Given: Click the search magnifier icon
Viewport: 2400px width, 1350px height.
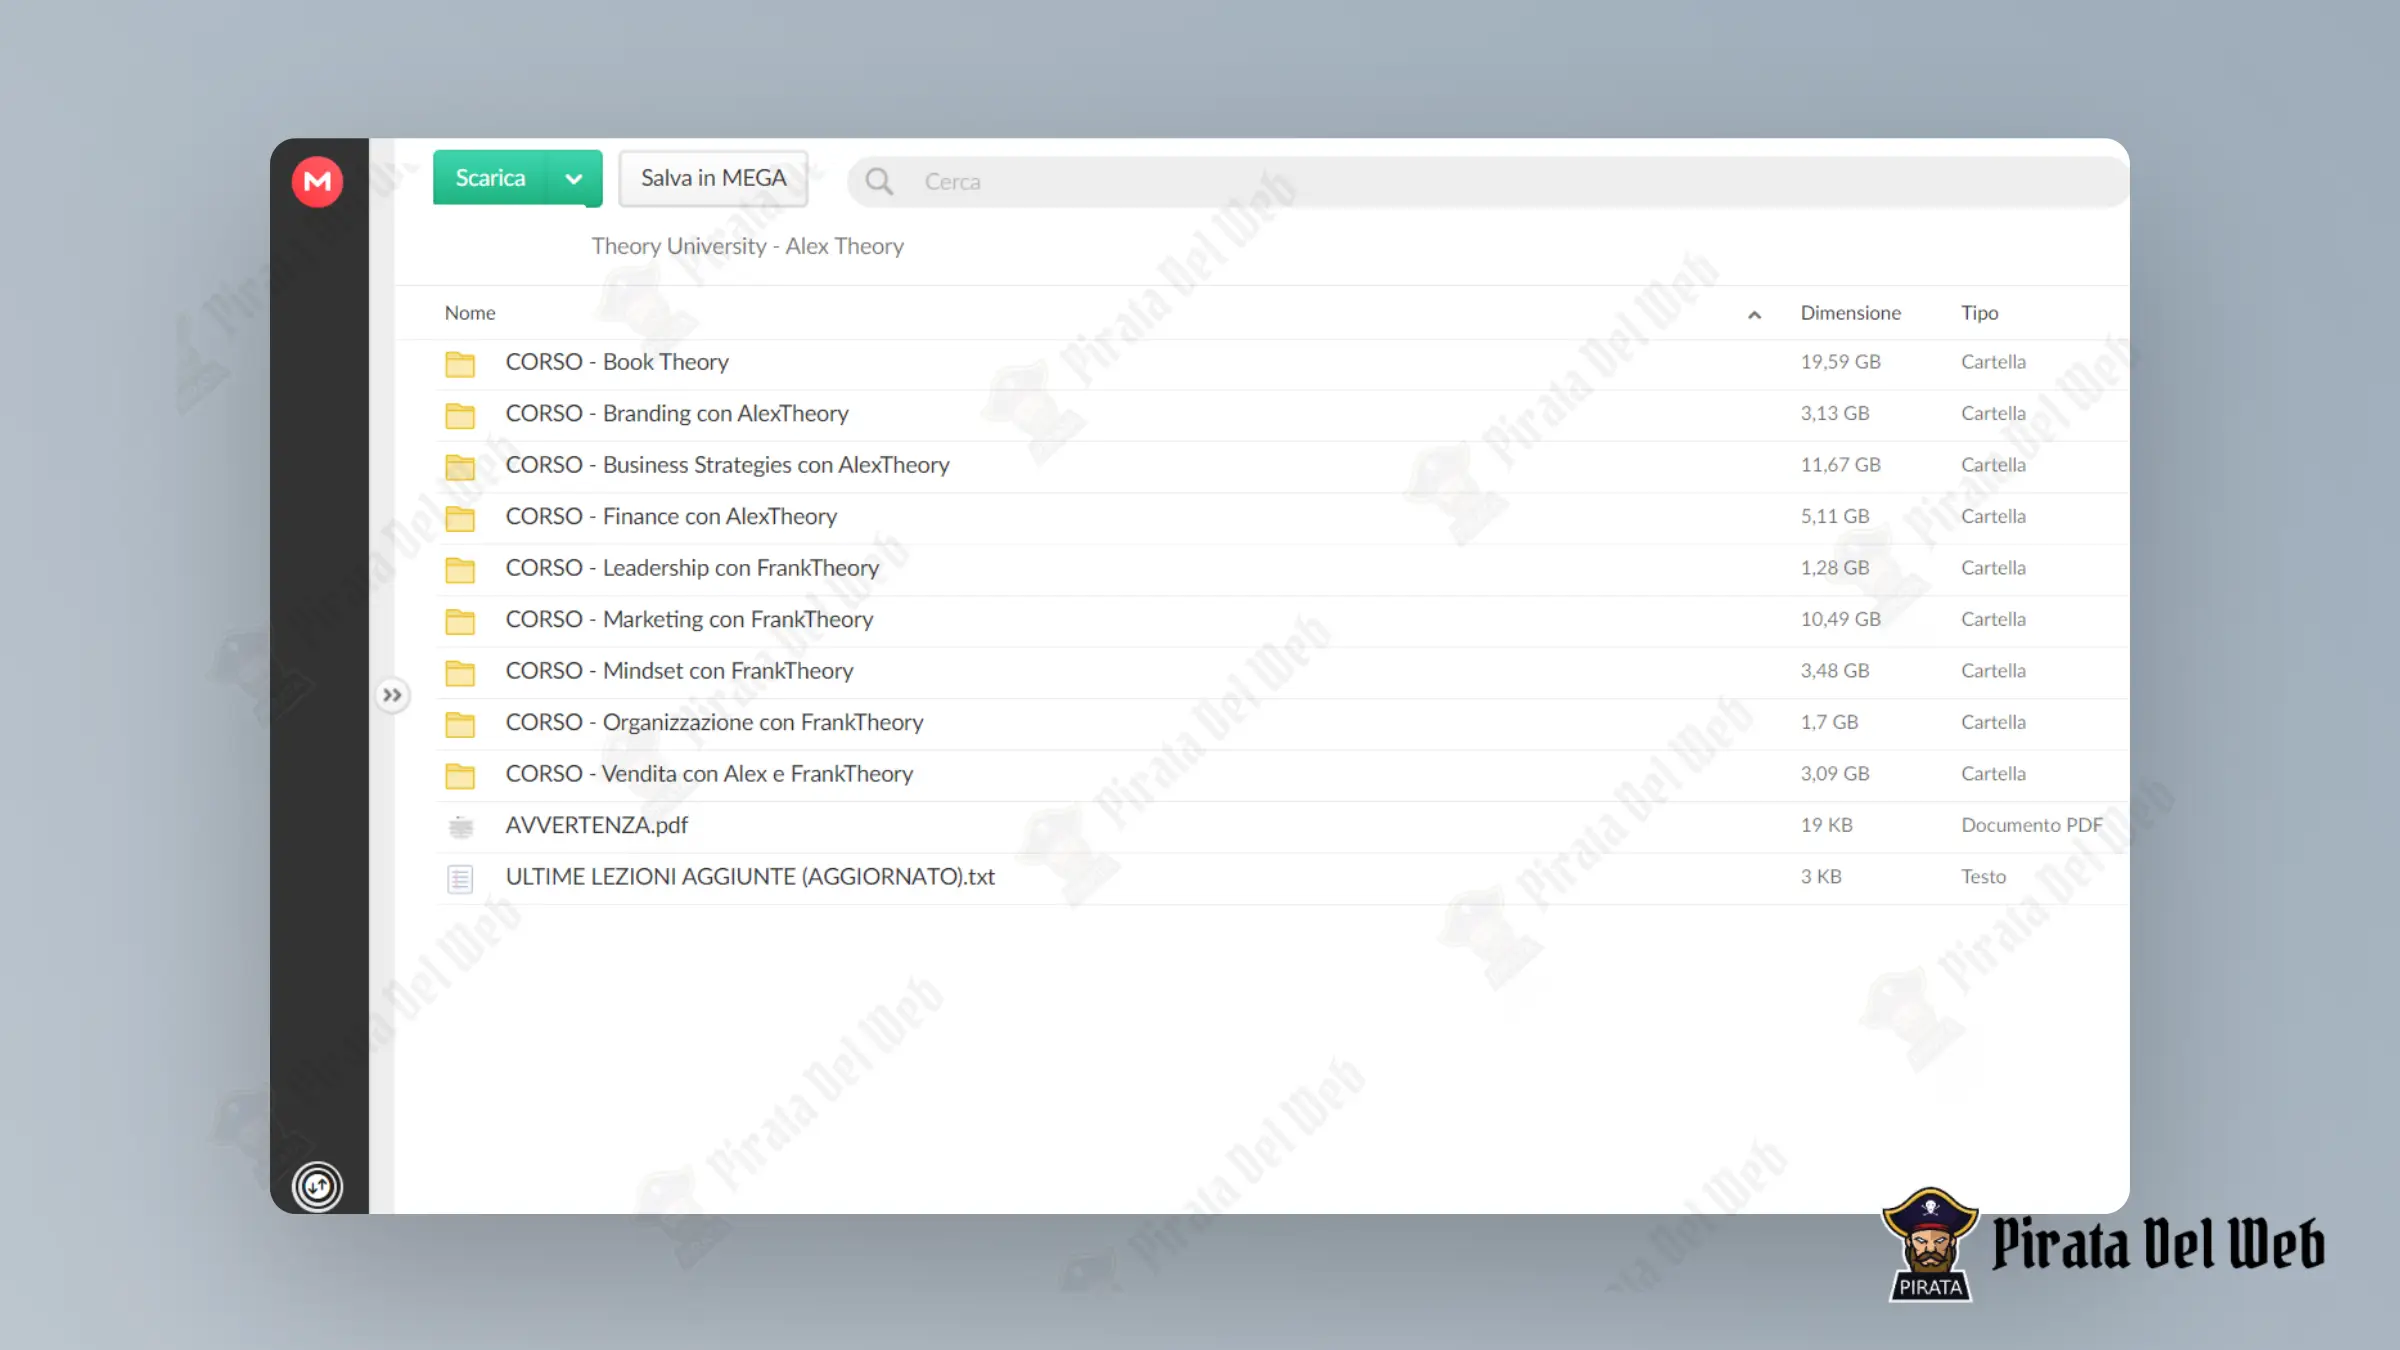Looking at the screenshot, I should click(879, 181).
